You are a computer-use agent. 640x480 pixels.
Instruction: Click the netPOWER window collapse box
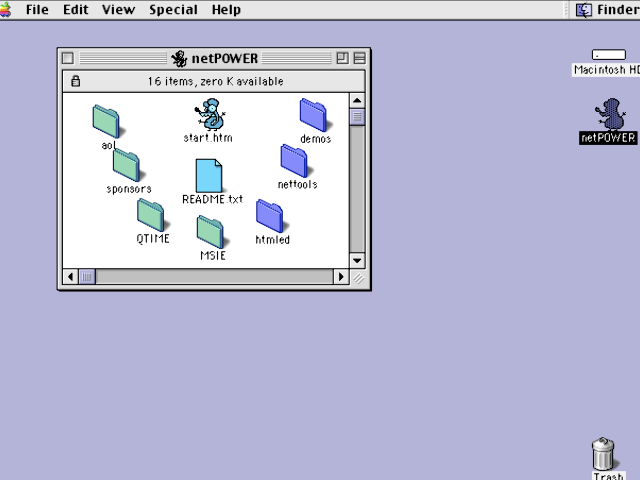click(x=359, y=58)
